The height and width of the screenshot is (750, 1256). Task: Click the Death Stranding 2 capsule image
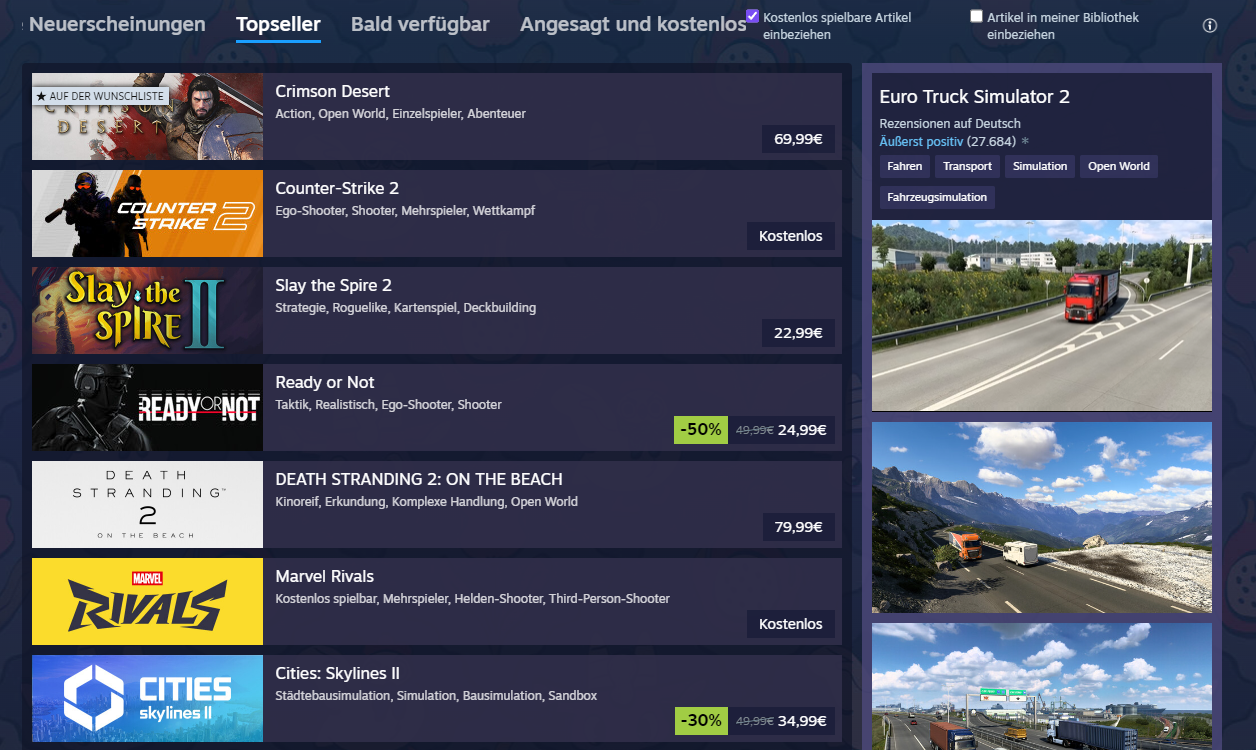pos(147,504)
